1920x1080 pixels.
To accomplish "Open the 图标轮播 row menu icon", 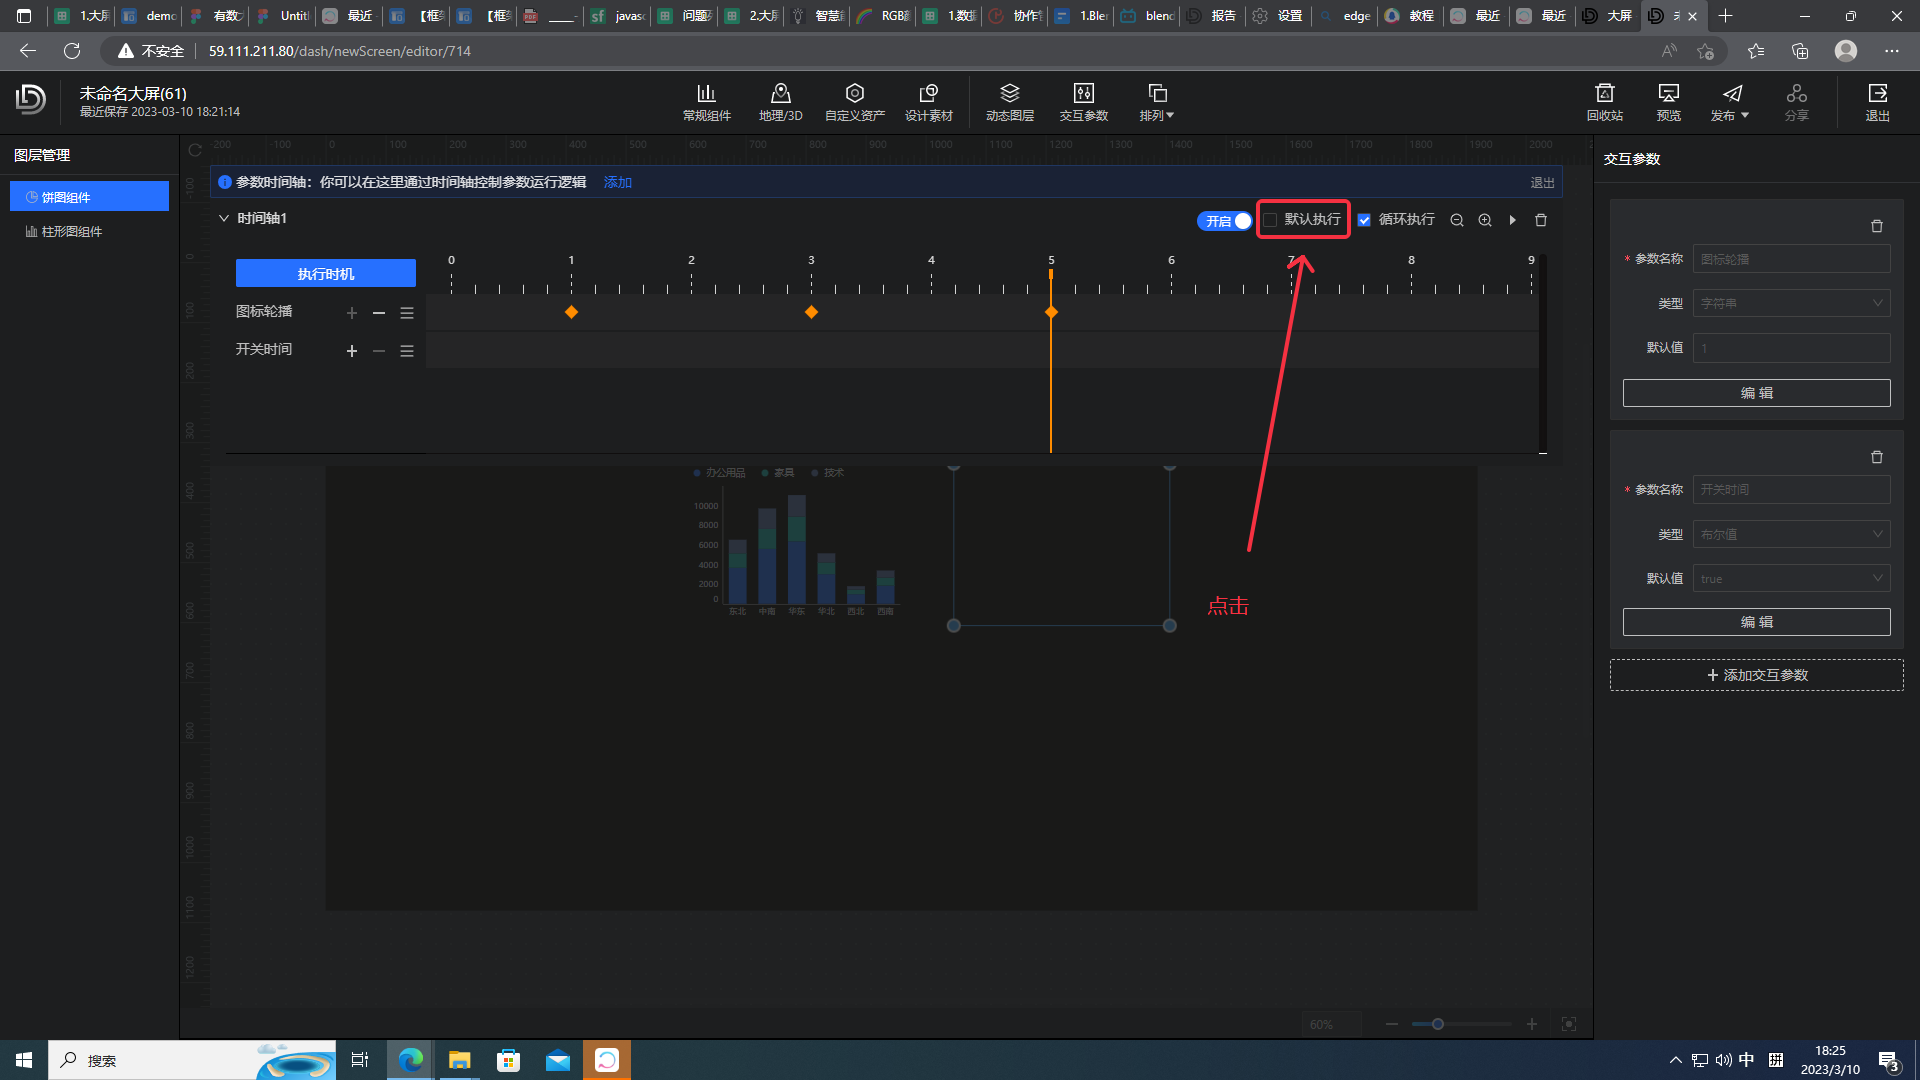I will pos(407,313).
